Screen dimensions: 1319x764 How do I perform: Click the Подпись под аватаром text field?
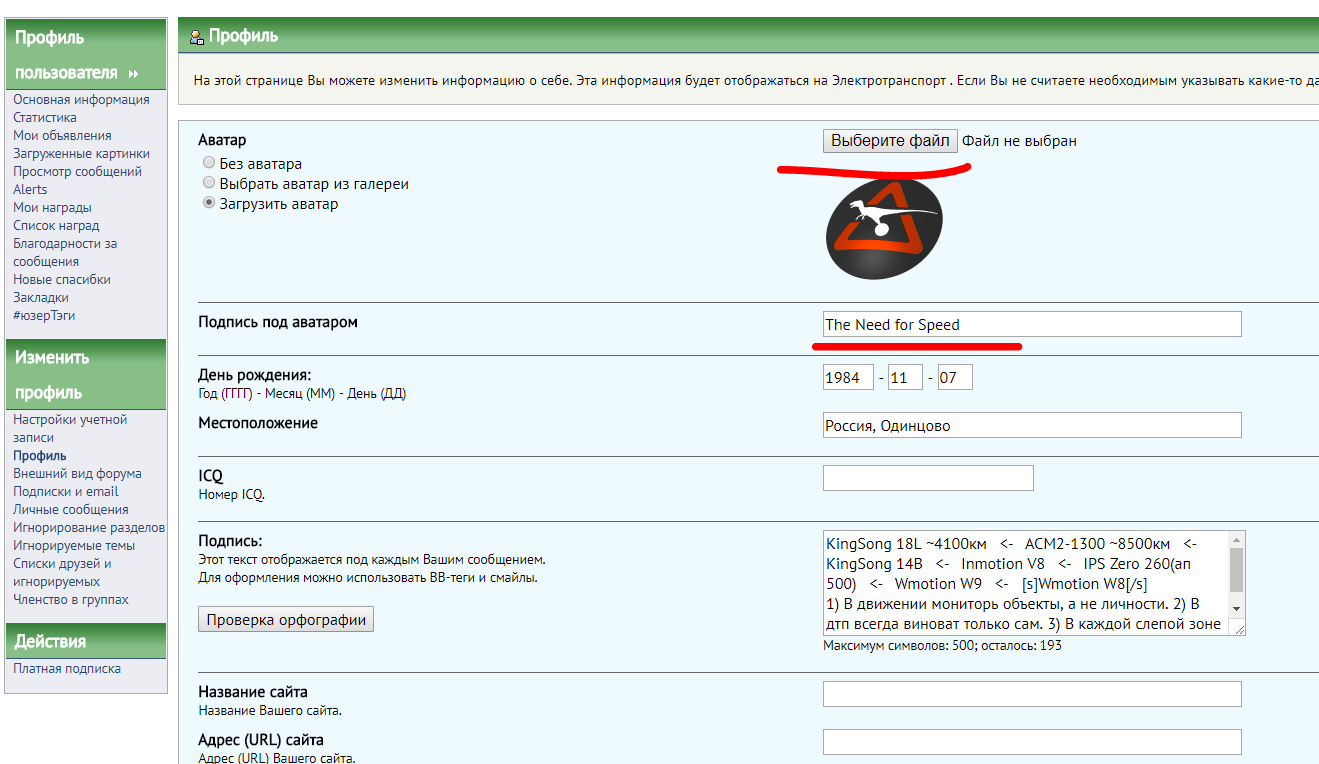[1031, 324]
